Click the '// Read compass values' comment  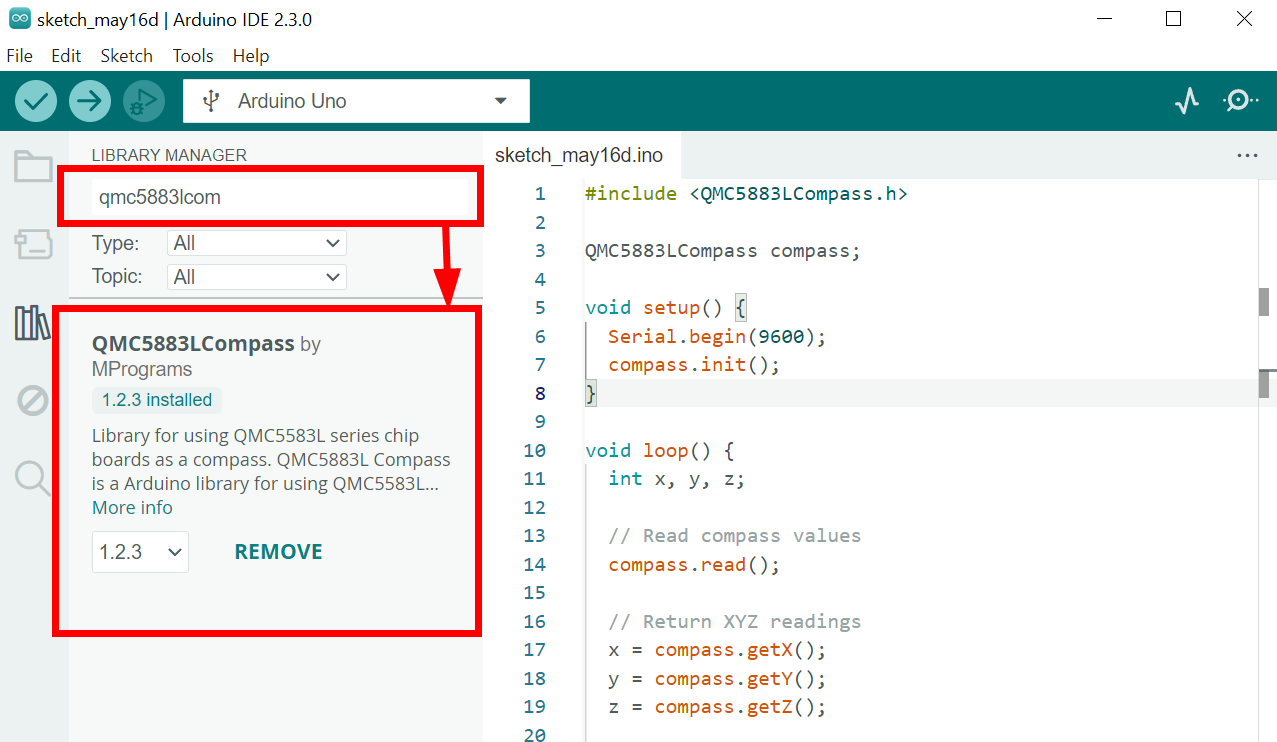tap(734, 536)
